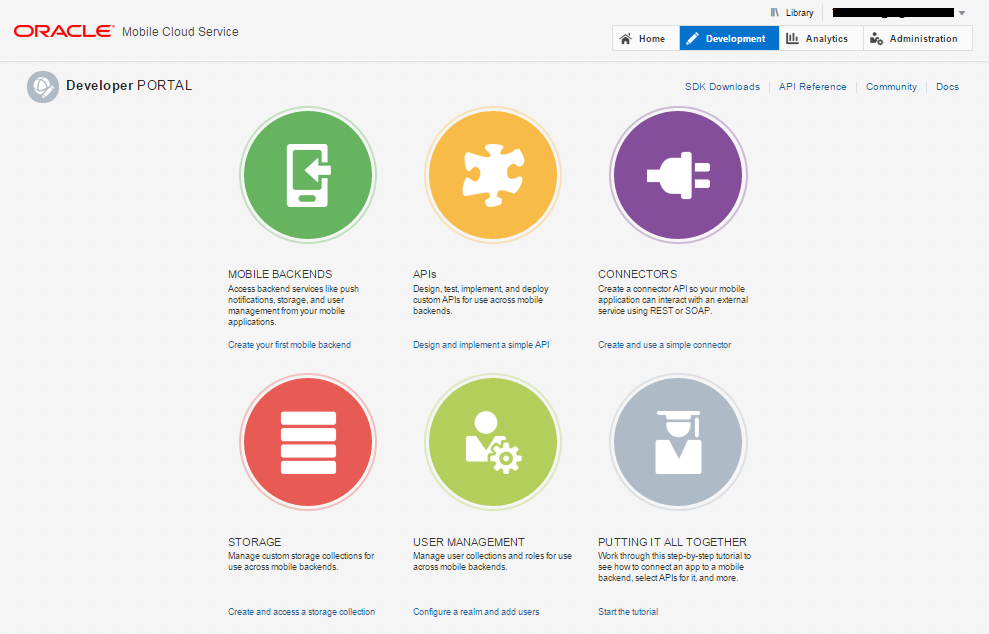The height and width of the screenshot is (634, 989).
Task: Expand the user account dropdown arrow
Action: (x=962, y=13)
